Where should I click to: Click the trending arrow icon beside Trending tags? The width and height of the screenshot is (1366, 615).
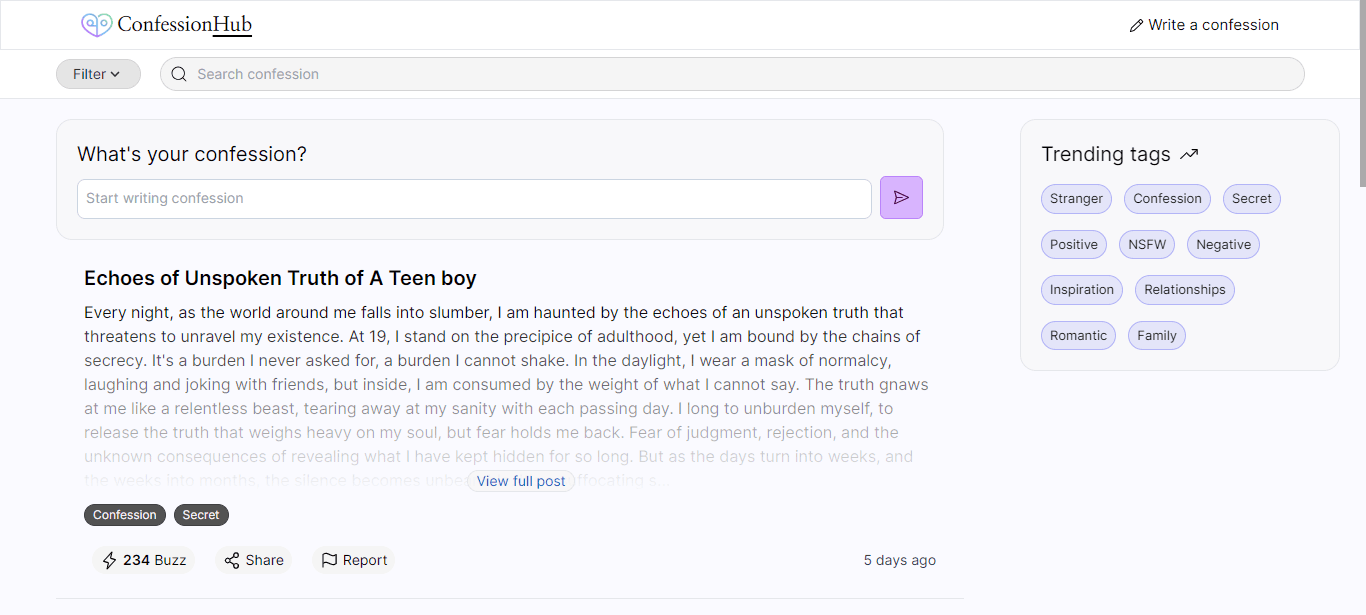pos(1189,155)
